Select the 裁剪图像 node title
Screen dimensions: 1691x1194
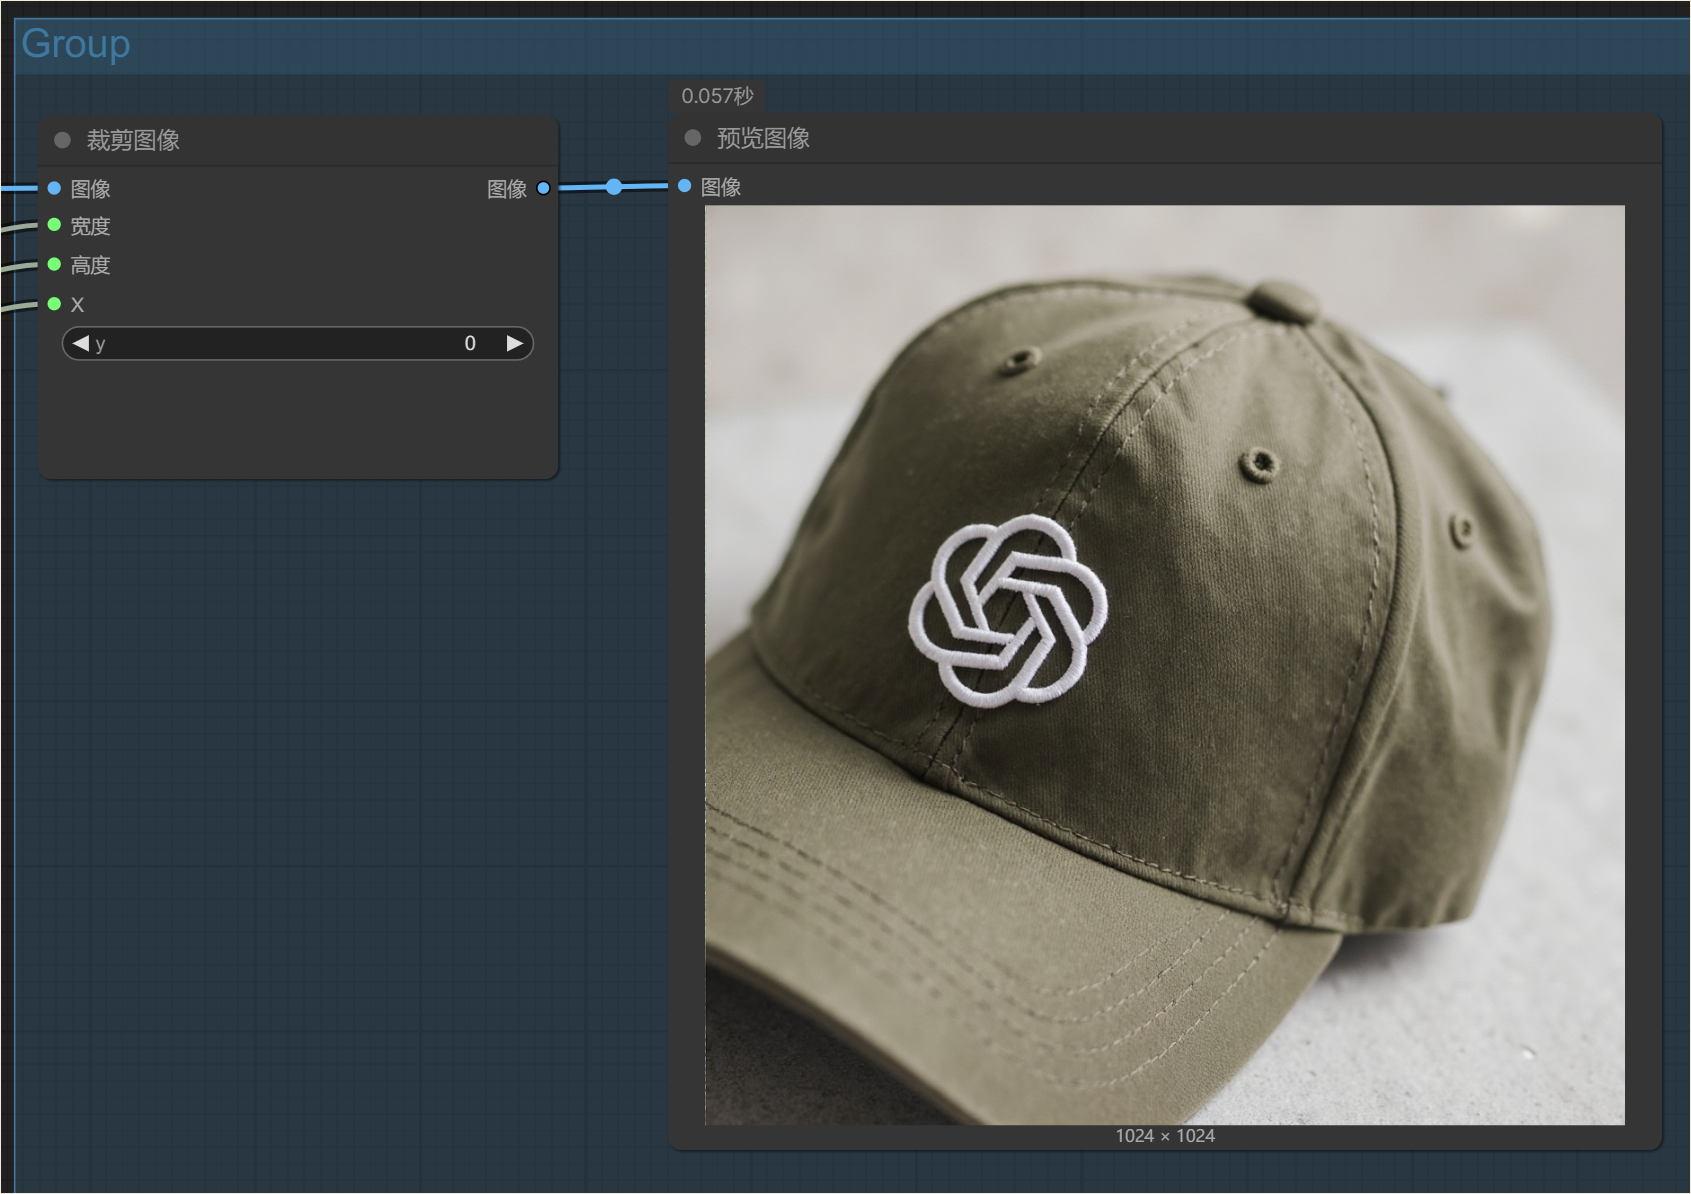133,140
